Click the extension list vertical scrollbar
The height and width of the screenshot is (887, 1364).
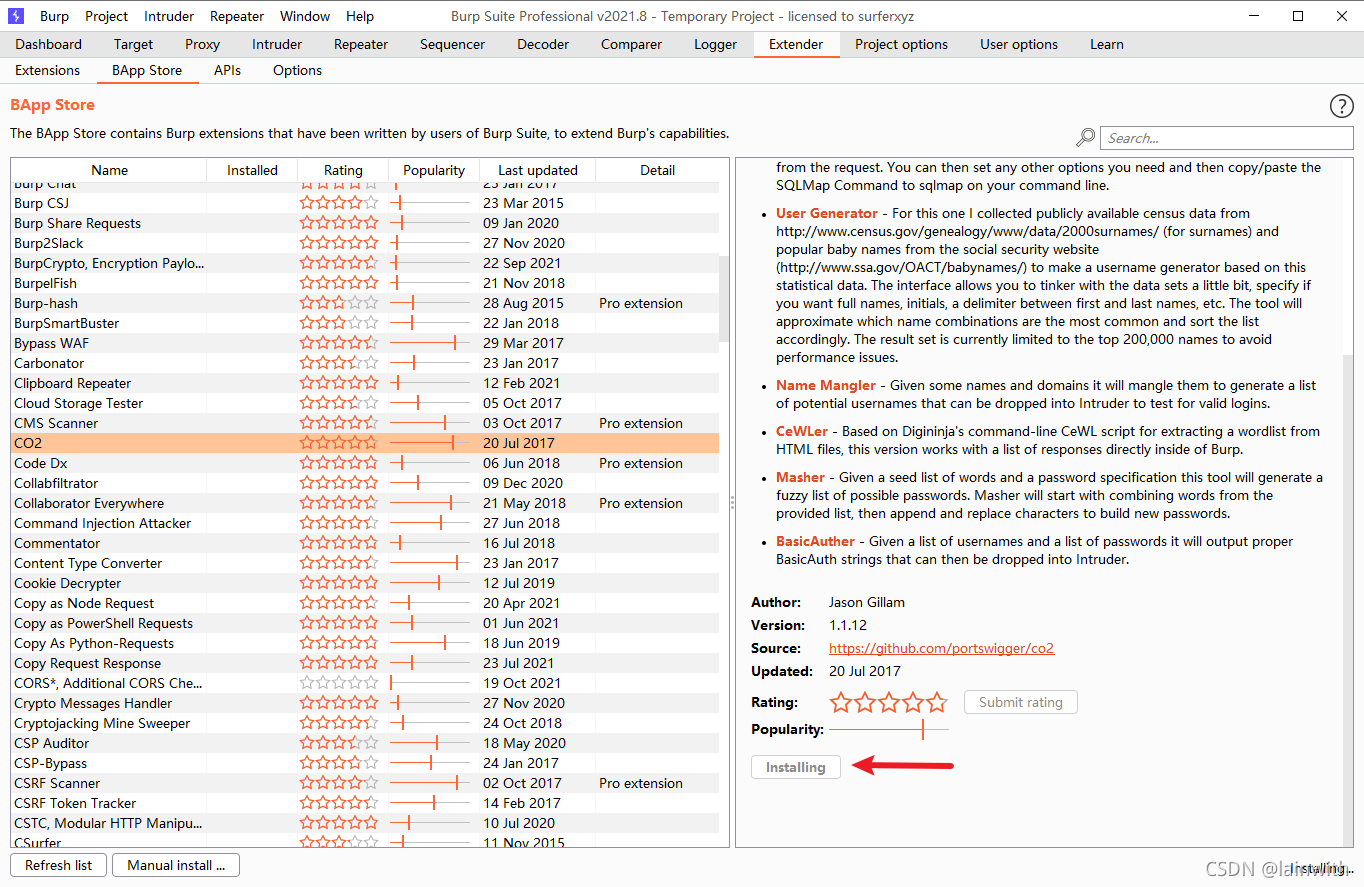pyautogui.click(x=724, y=300)
